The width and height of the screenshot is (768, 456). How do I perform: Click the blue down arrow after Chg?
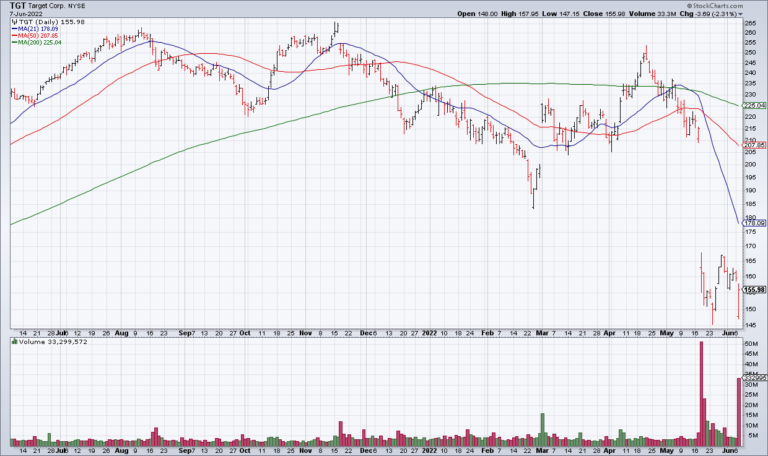(x=741, y=14)
